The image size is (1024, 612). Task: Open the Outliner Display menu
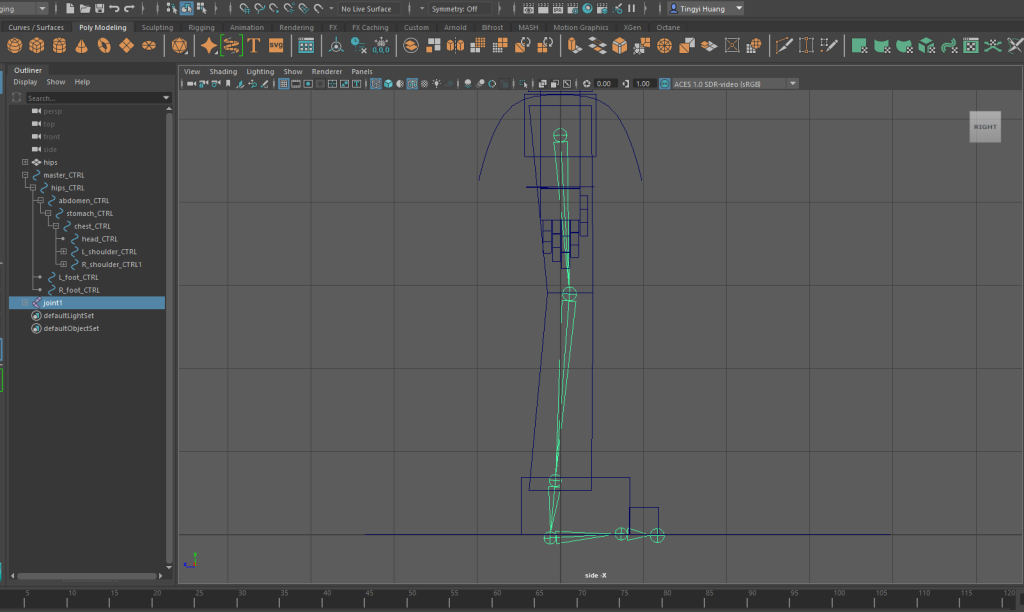(25, 82)
